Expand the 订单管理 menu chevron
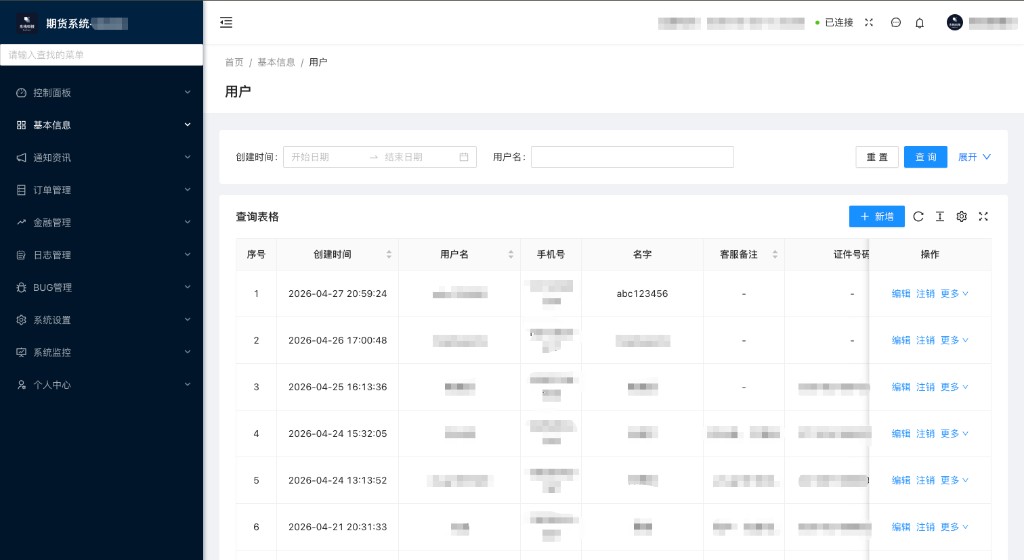1024x560 pixels. click(x=187, y=189)
